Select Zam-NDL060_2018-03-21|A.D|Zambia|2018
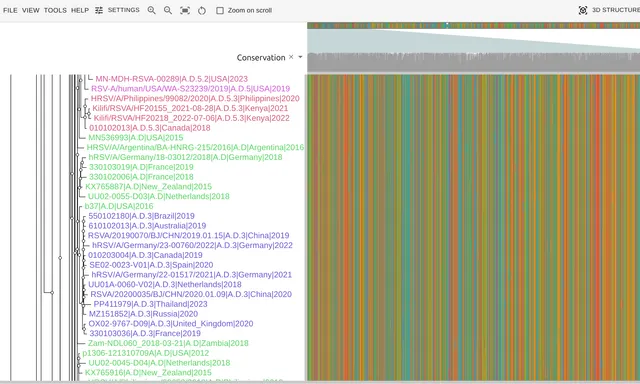The width and height of the screenshot is (640, 384). 168,343
